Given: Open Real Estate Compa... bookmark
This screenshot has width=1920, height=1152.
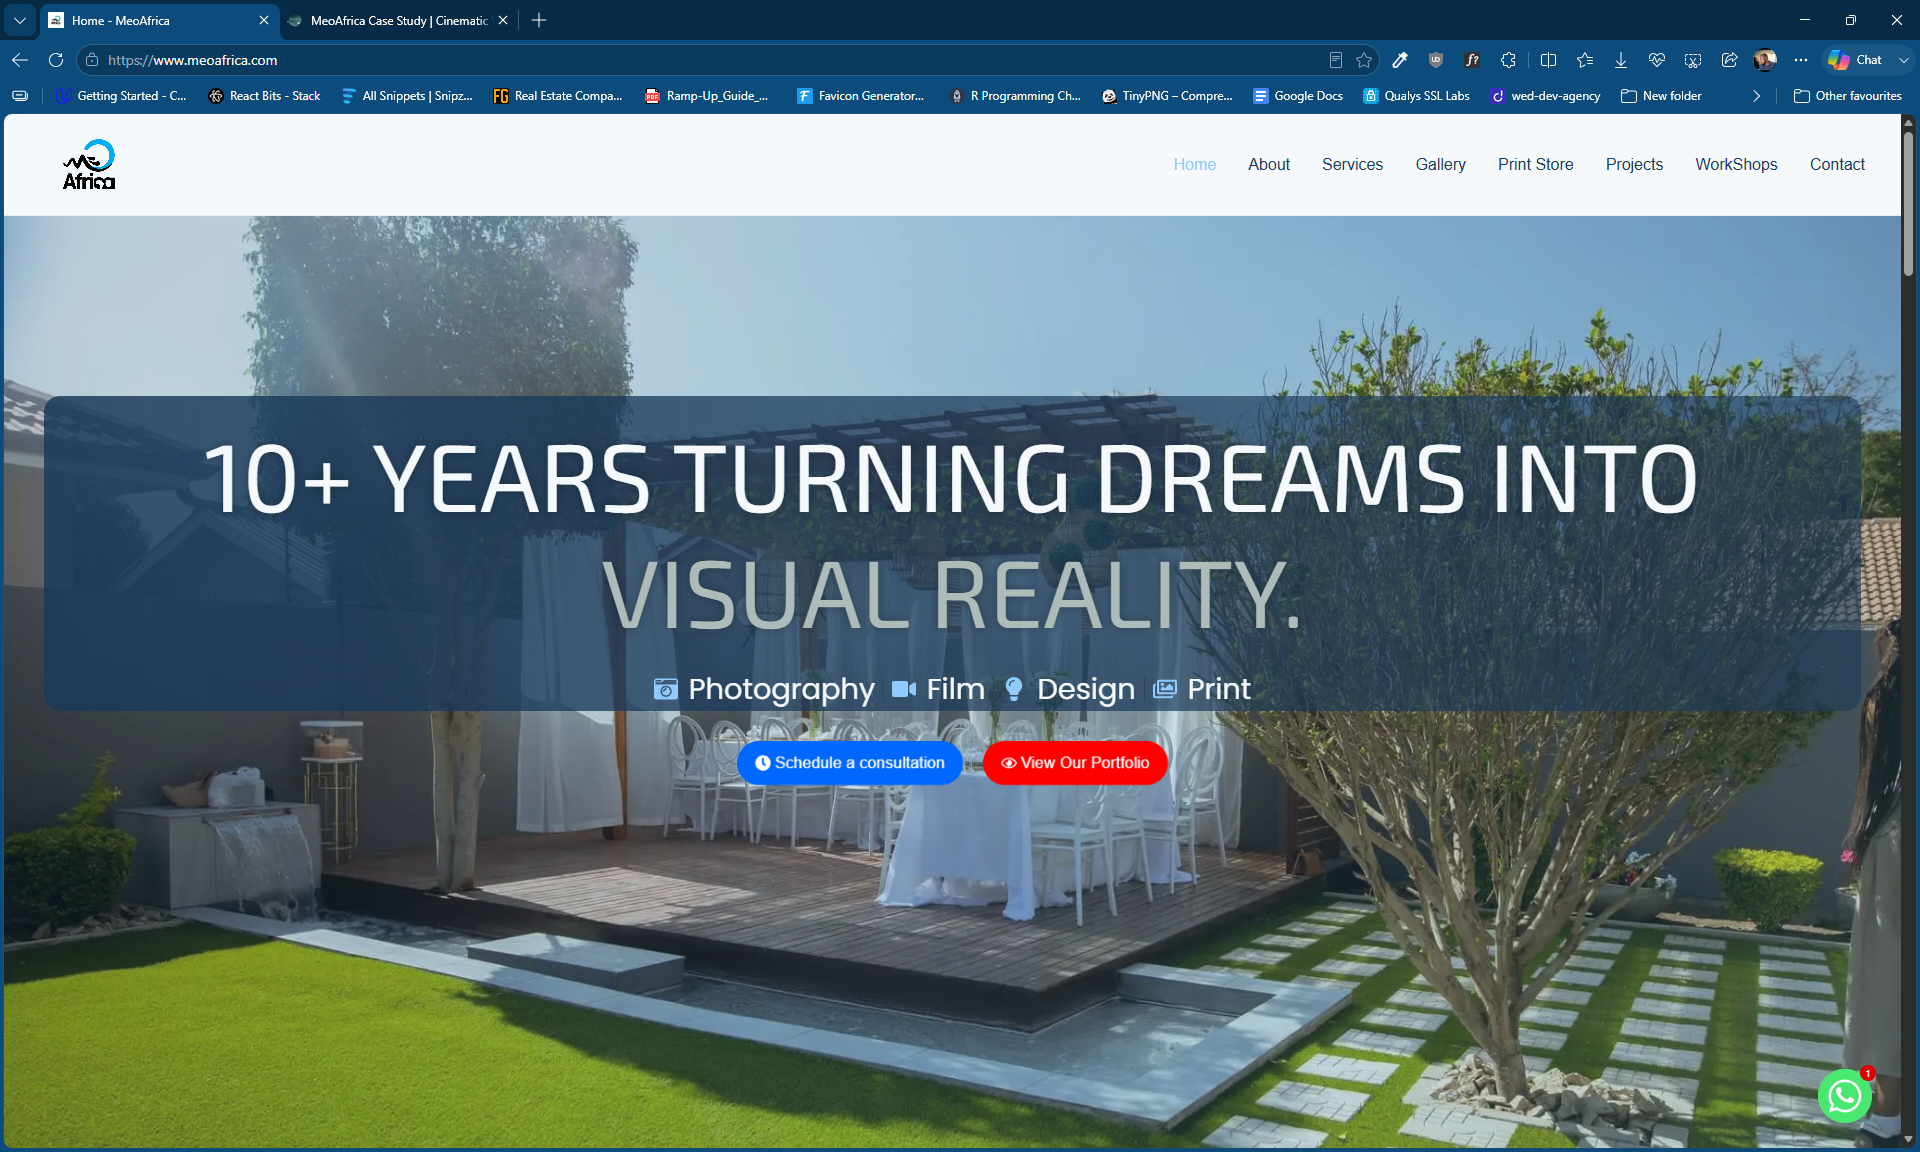Looking at the screenshot, I should click(x=557, y=96).
